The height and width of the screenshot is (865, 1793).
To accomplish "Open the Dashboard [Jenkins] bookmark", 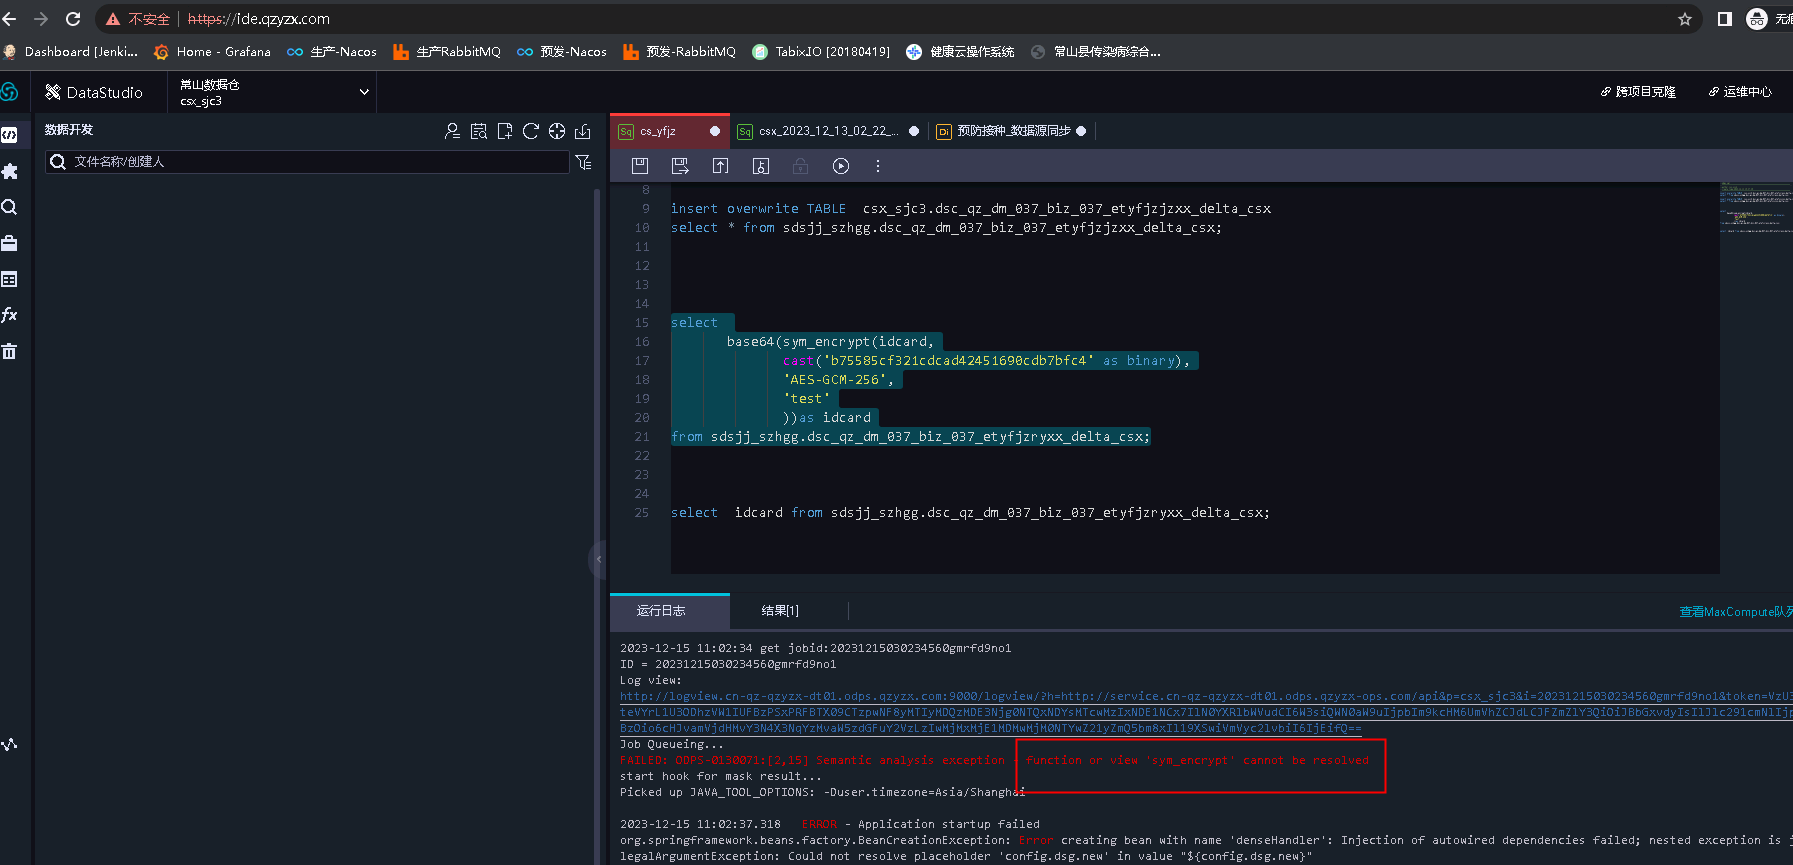I will click(70, 52).
